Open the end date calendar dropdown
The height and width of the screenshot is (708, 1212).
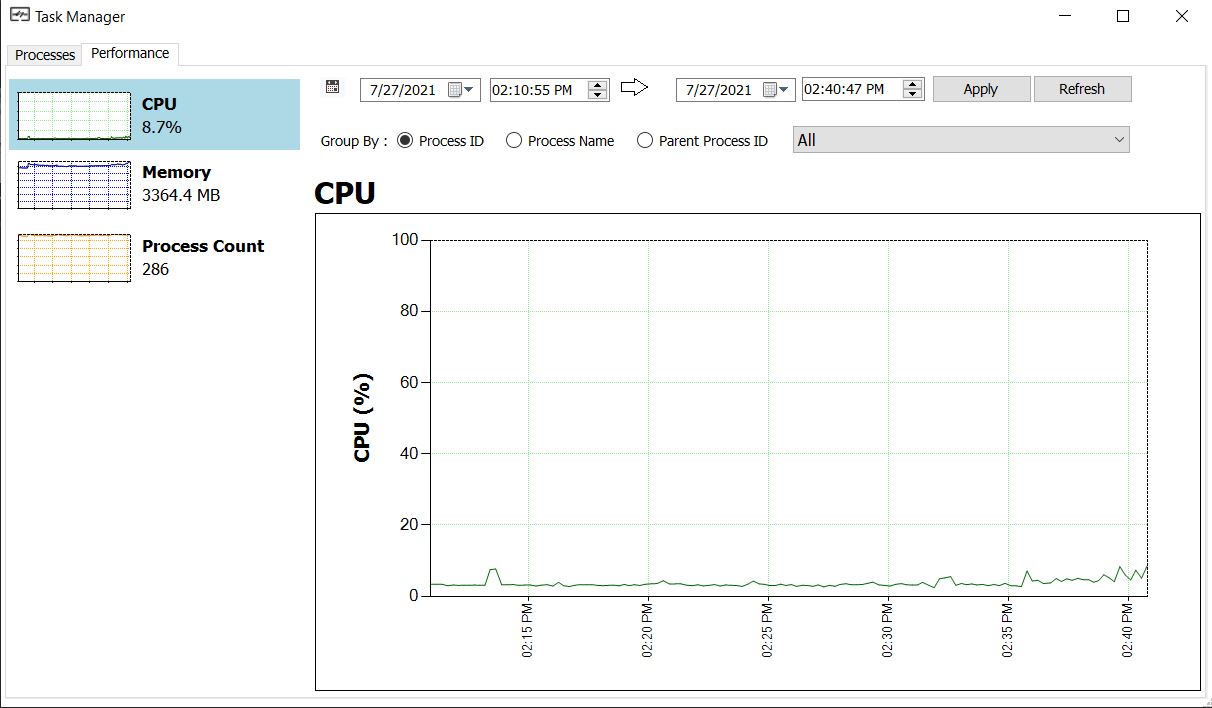point(785,89)
